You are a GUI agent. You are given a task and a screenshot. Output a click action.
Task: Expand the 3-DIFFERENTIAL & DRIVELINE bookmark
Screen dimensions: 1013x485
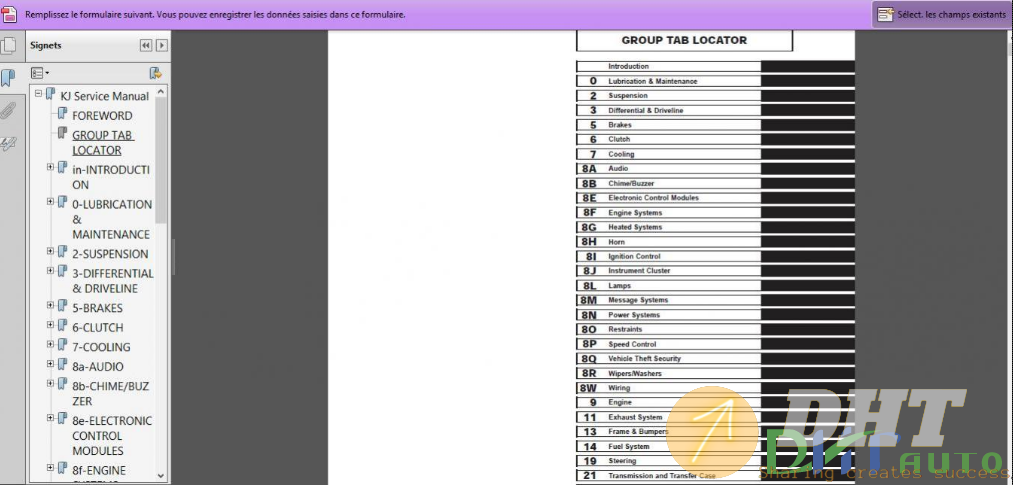[x=50, y=271]
